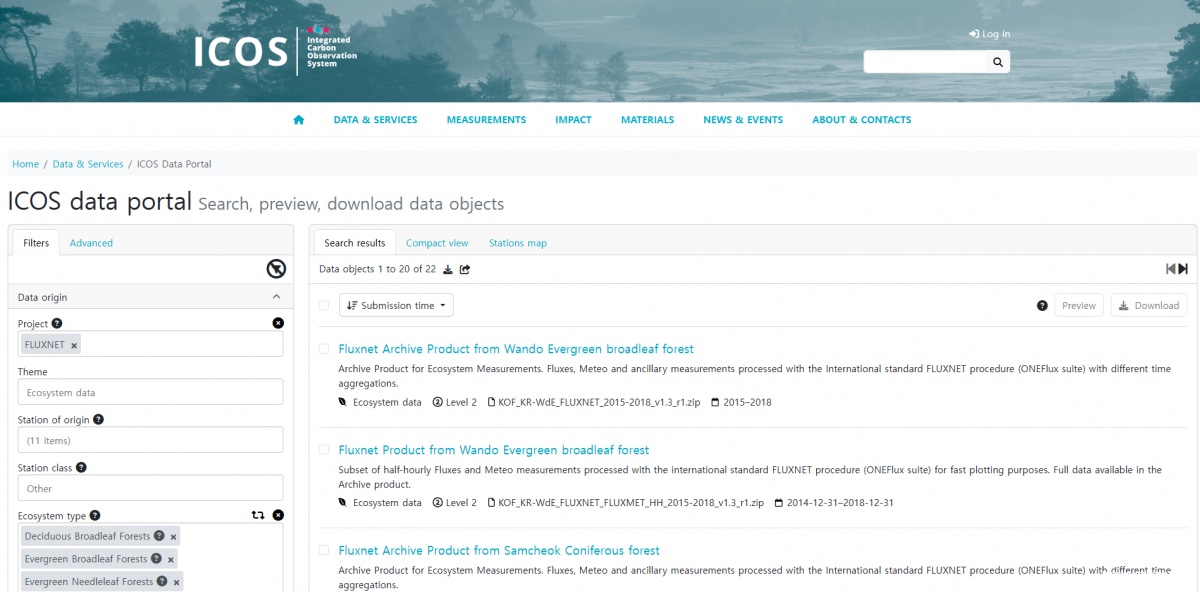
Task: Click the search magnifier icon
Action: (x=997, y=62)
